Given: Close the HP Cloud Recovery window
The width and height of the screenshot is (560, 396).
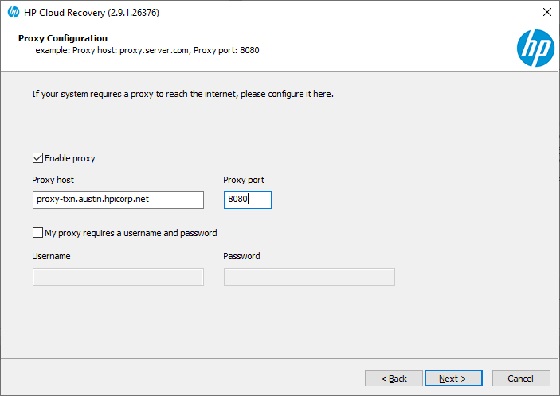Looking at the screenshot, I should [x=546, y=12].
